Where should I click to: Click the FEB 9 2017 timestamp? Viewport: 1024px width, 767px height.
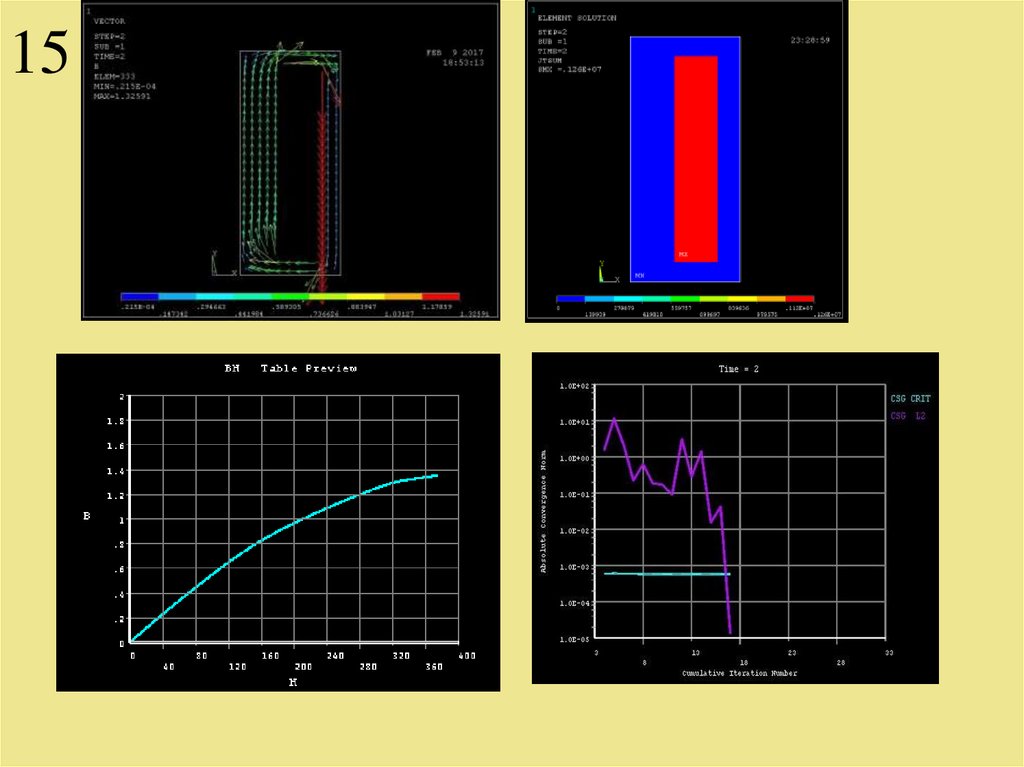click(x=454, y=51)
